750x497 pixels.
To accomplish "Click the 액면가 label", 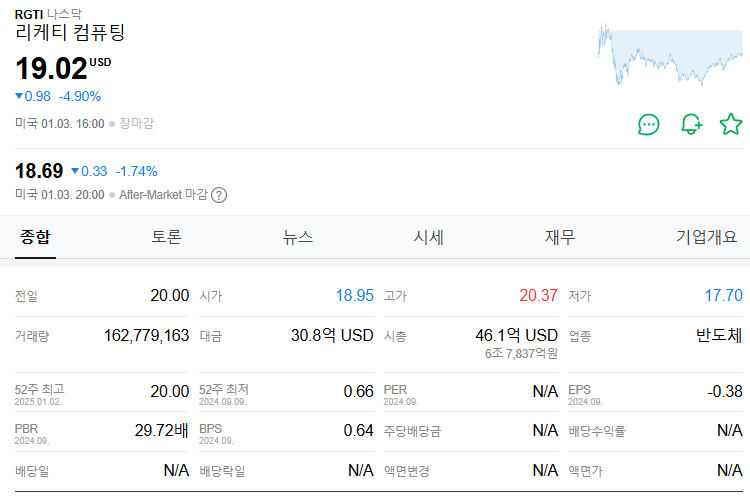I will tap(585, 471).
